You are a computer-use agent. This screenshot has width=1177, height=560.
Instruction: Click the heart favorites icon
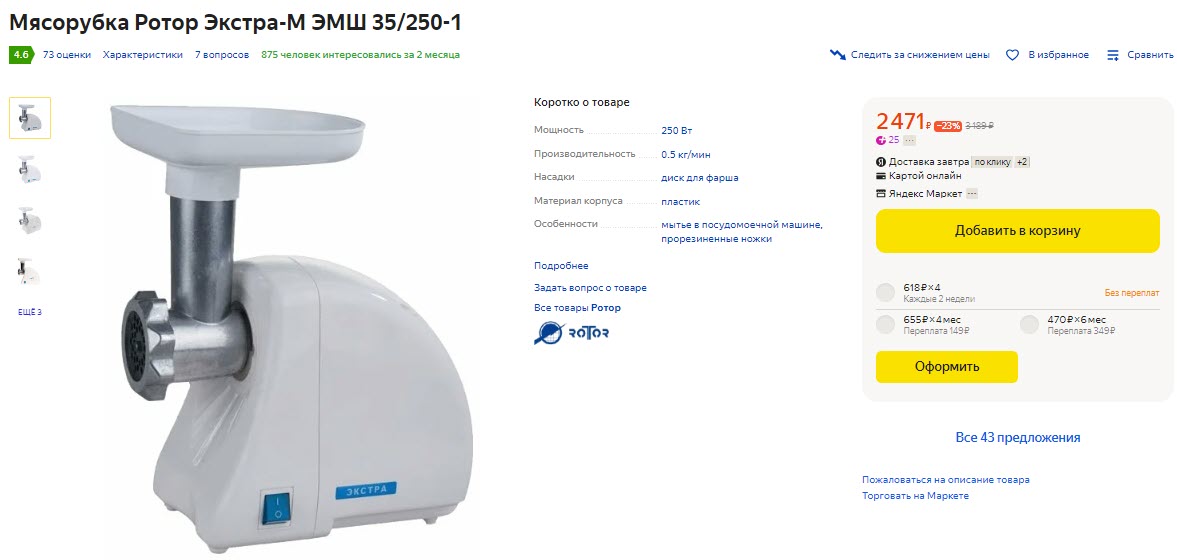pos(1012,55)
